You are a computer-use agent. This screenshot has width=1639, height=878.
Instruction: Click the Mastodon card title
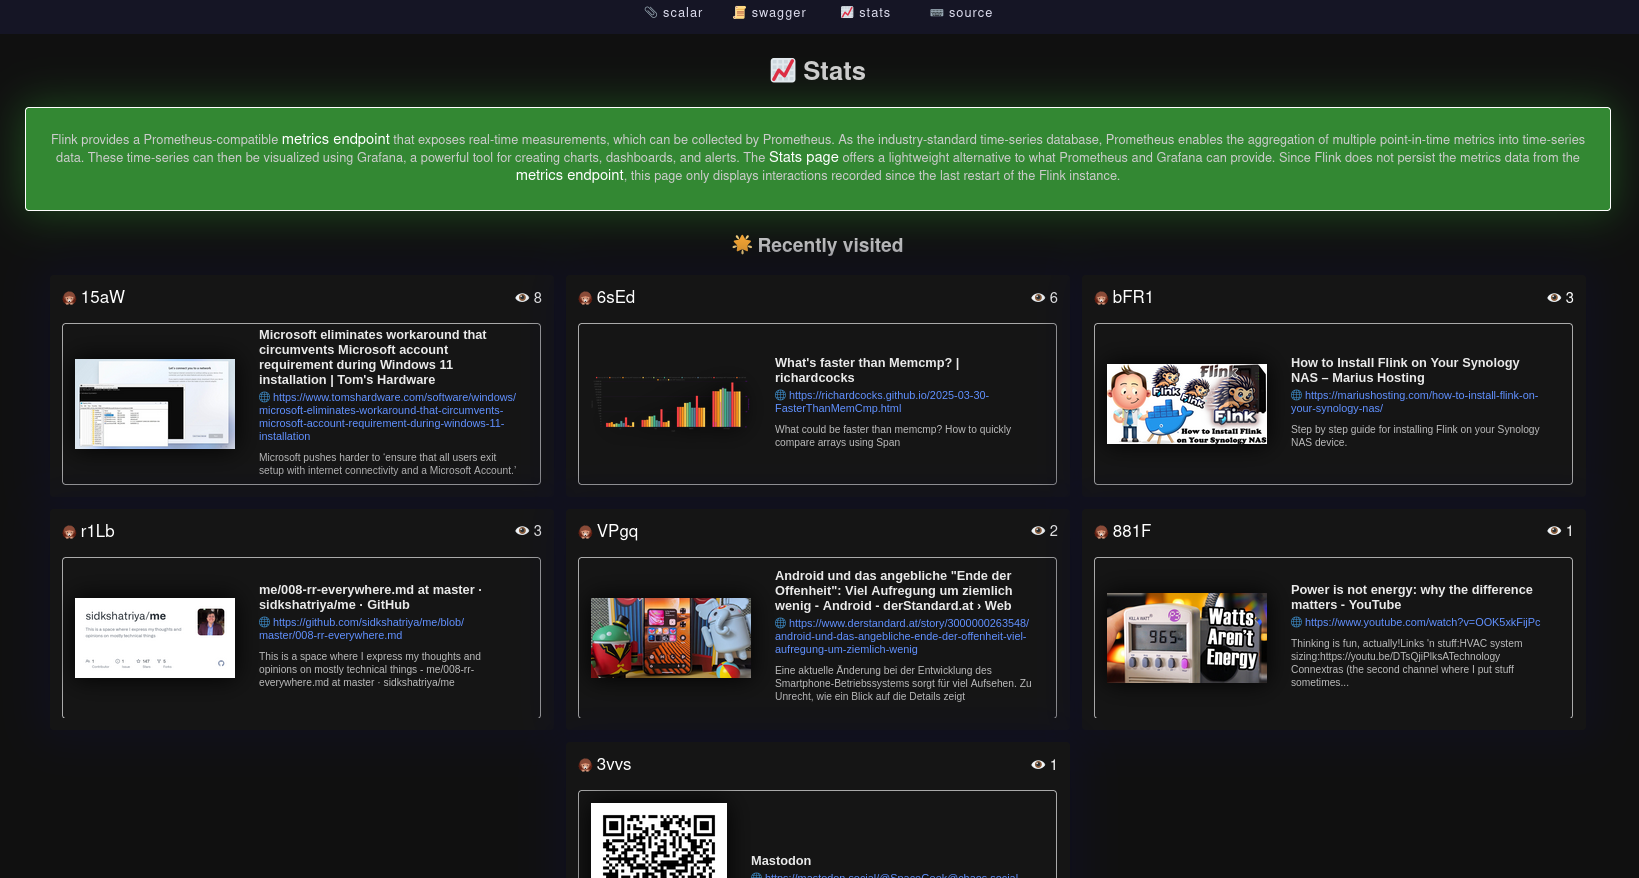[x=781, y=860]
